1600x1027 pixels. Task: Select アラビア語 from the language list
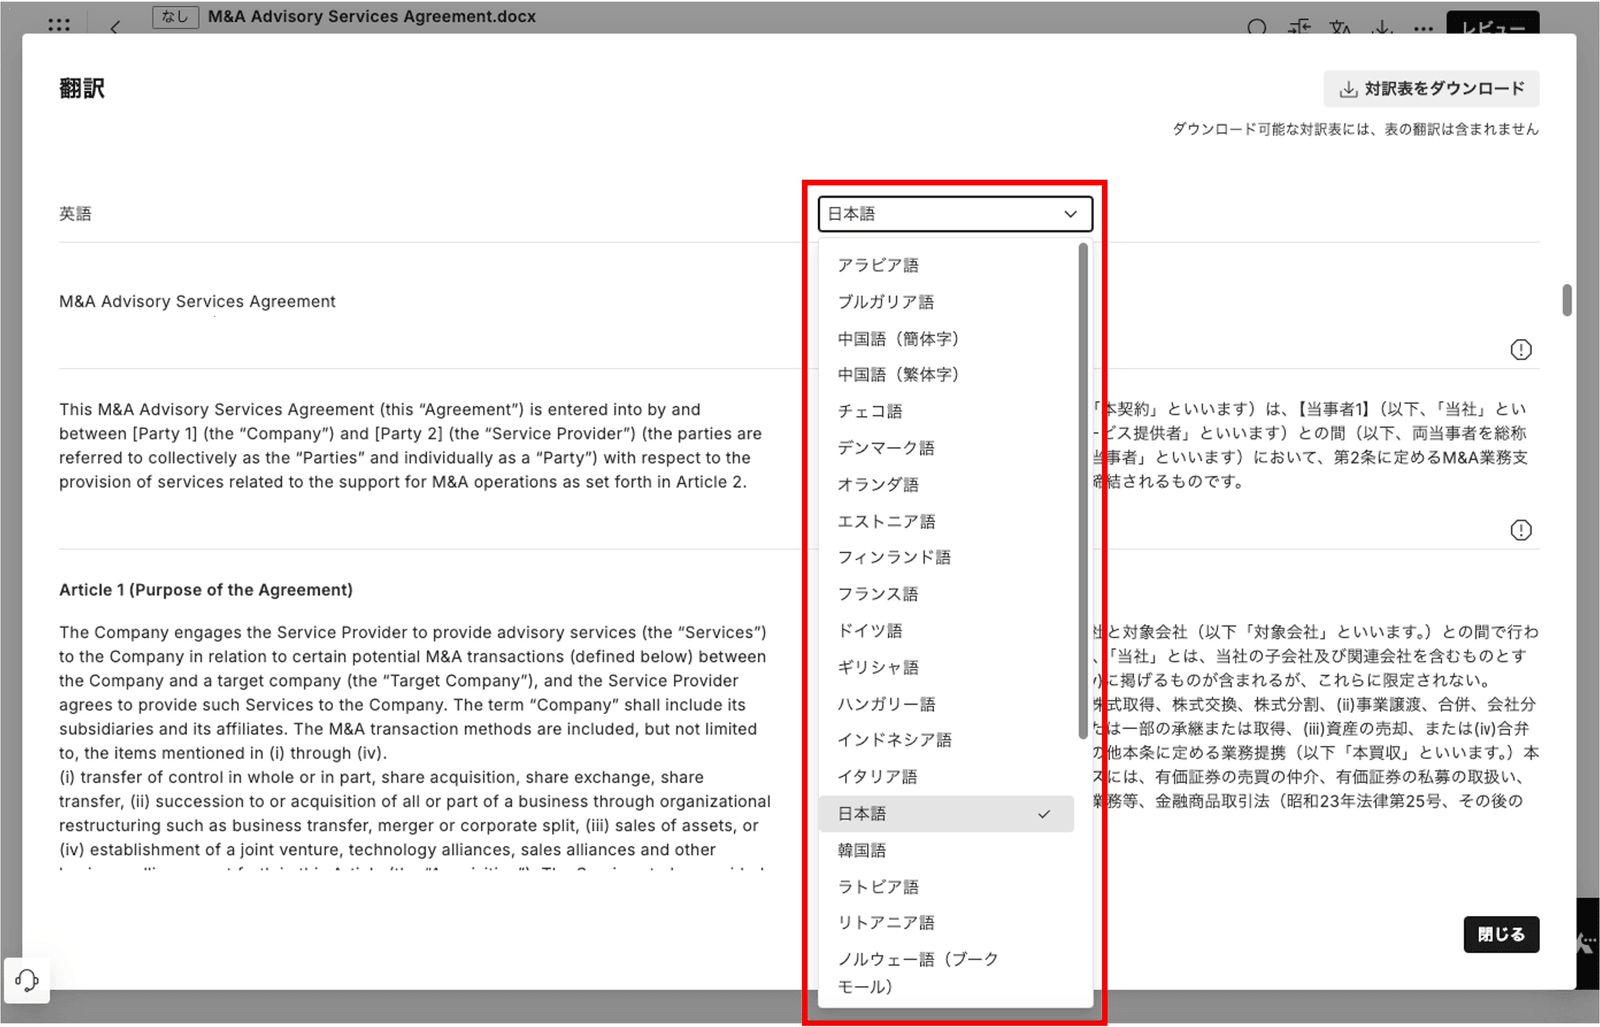pos(878,265)
